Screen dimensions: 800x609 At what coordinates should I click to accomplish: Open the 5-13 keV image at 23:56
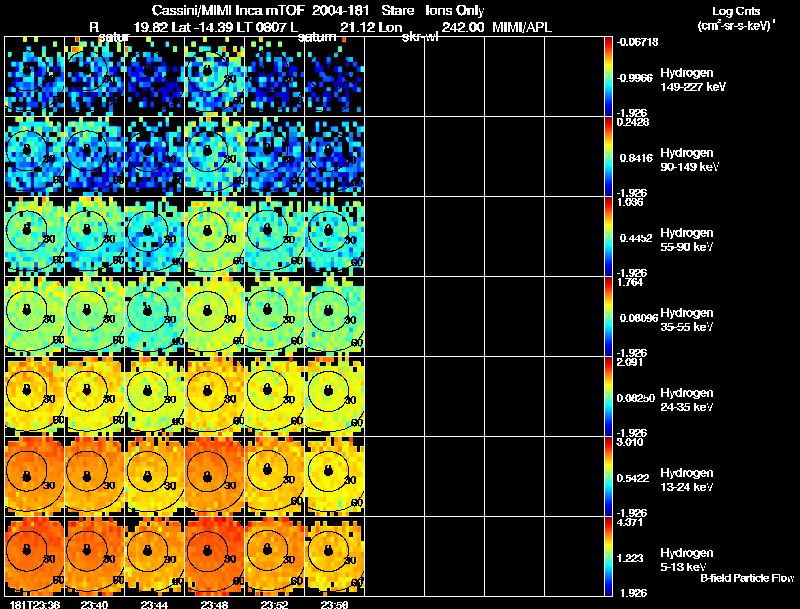tap(335, 556)
